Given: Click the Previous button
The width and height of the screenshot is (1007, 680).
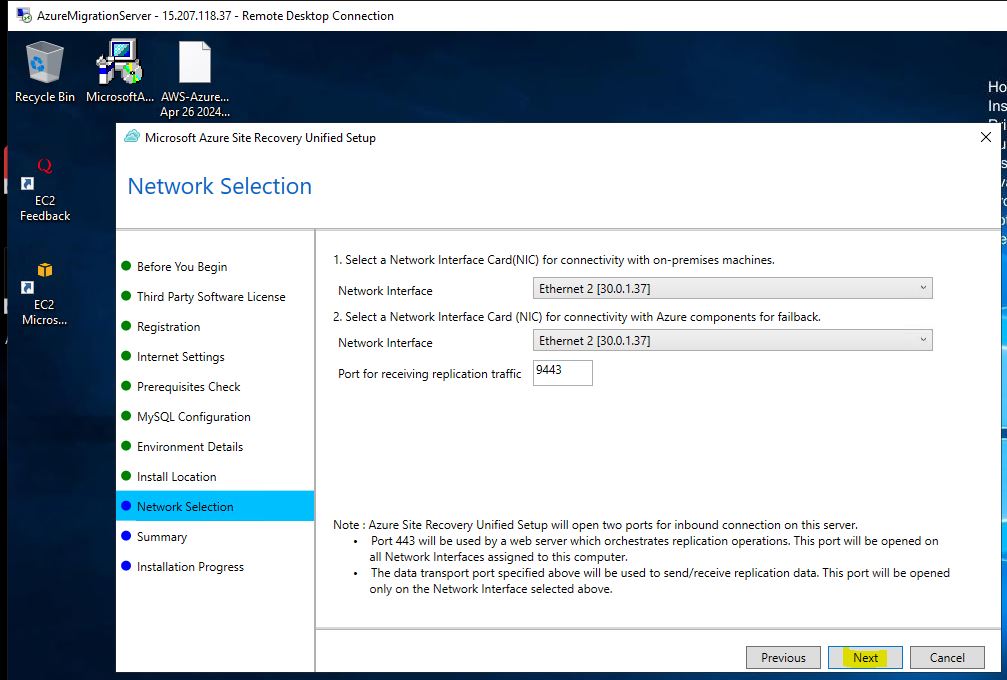Looking at the screenshot, I should pos(783,657).
